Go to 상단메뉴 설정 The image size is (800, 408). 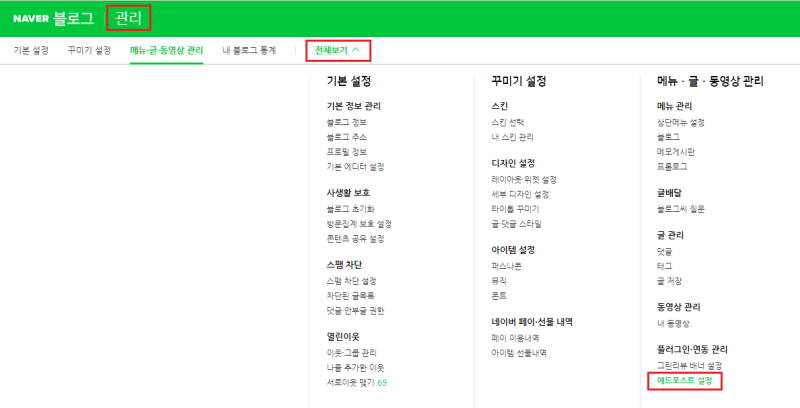click(681, 122)
